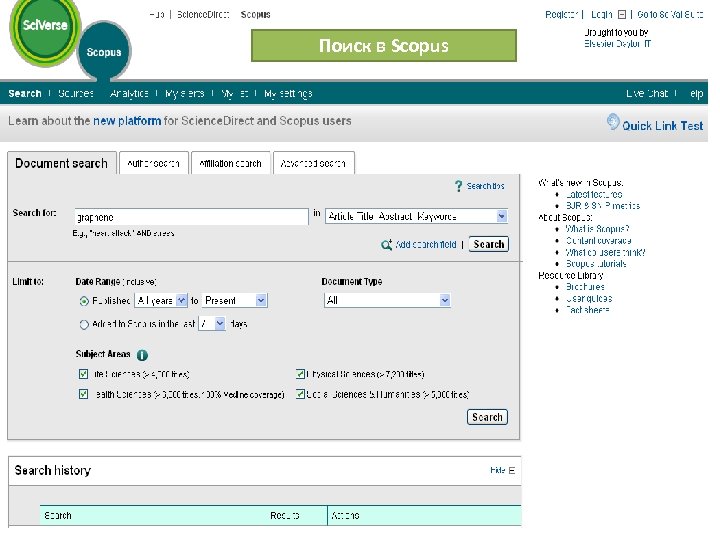Open the Sources menu item
The height and width of the screenshot is (540, 720).
76,94
